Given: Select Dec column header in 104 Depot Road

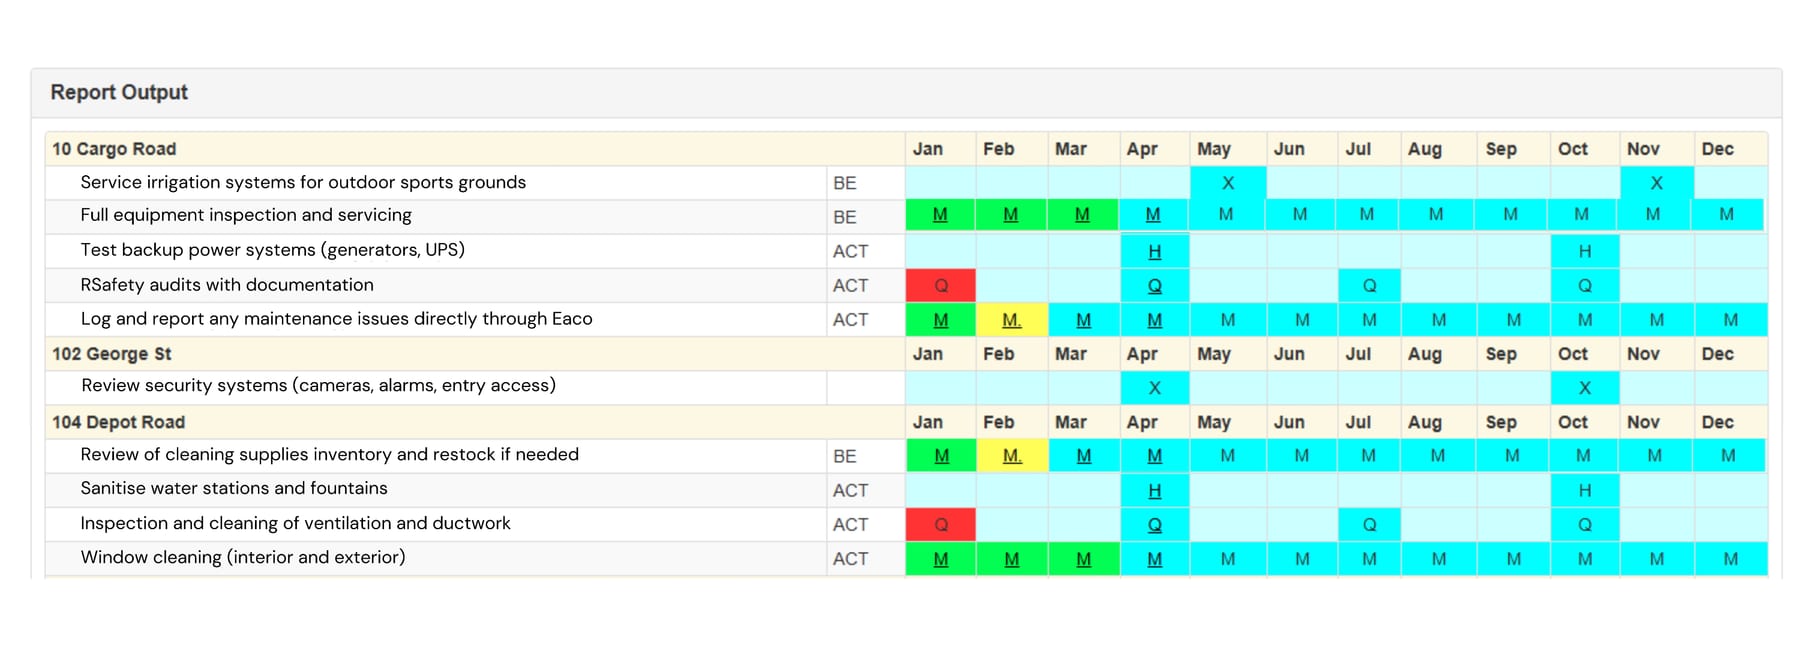Looking at the screenshot, I should click(1718, 422).
